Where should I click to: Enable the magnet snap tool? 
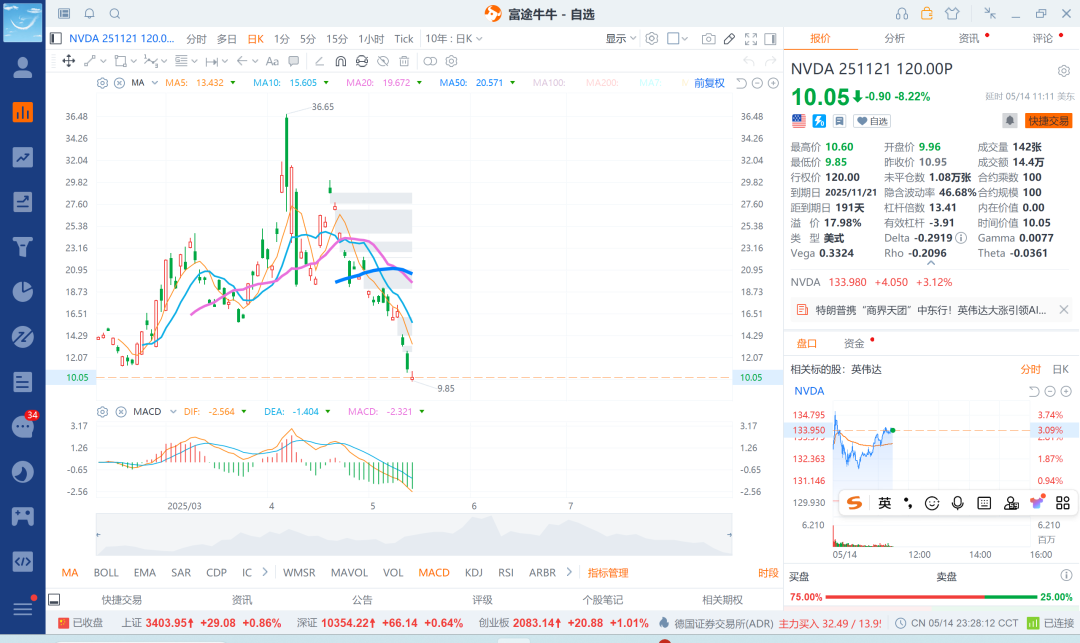click(x=340, y=61)
